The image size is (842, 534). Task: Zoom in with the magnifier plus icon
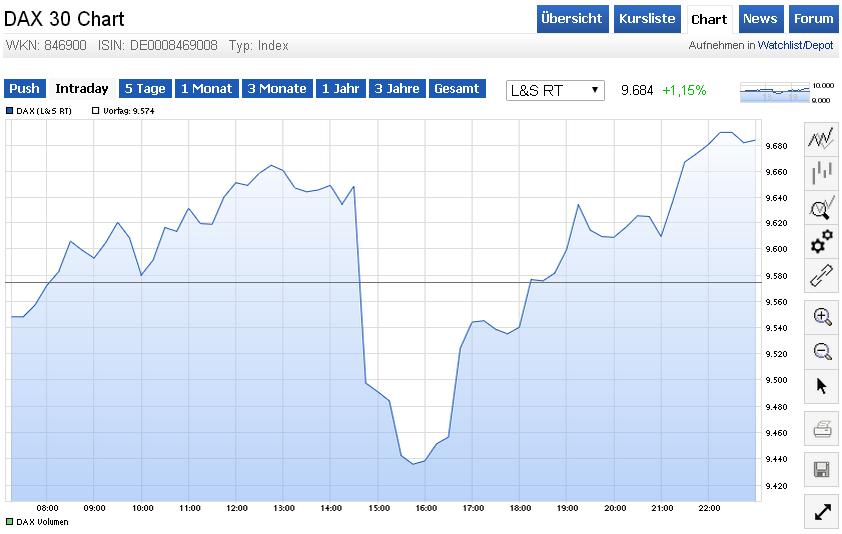tap(822, 317)
